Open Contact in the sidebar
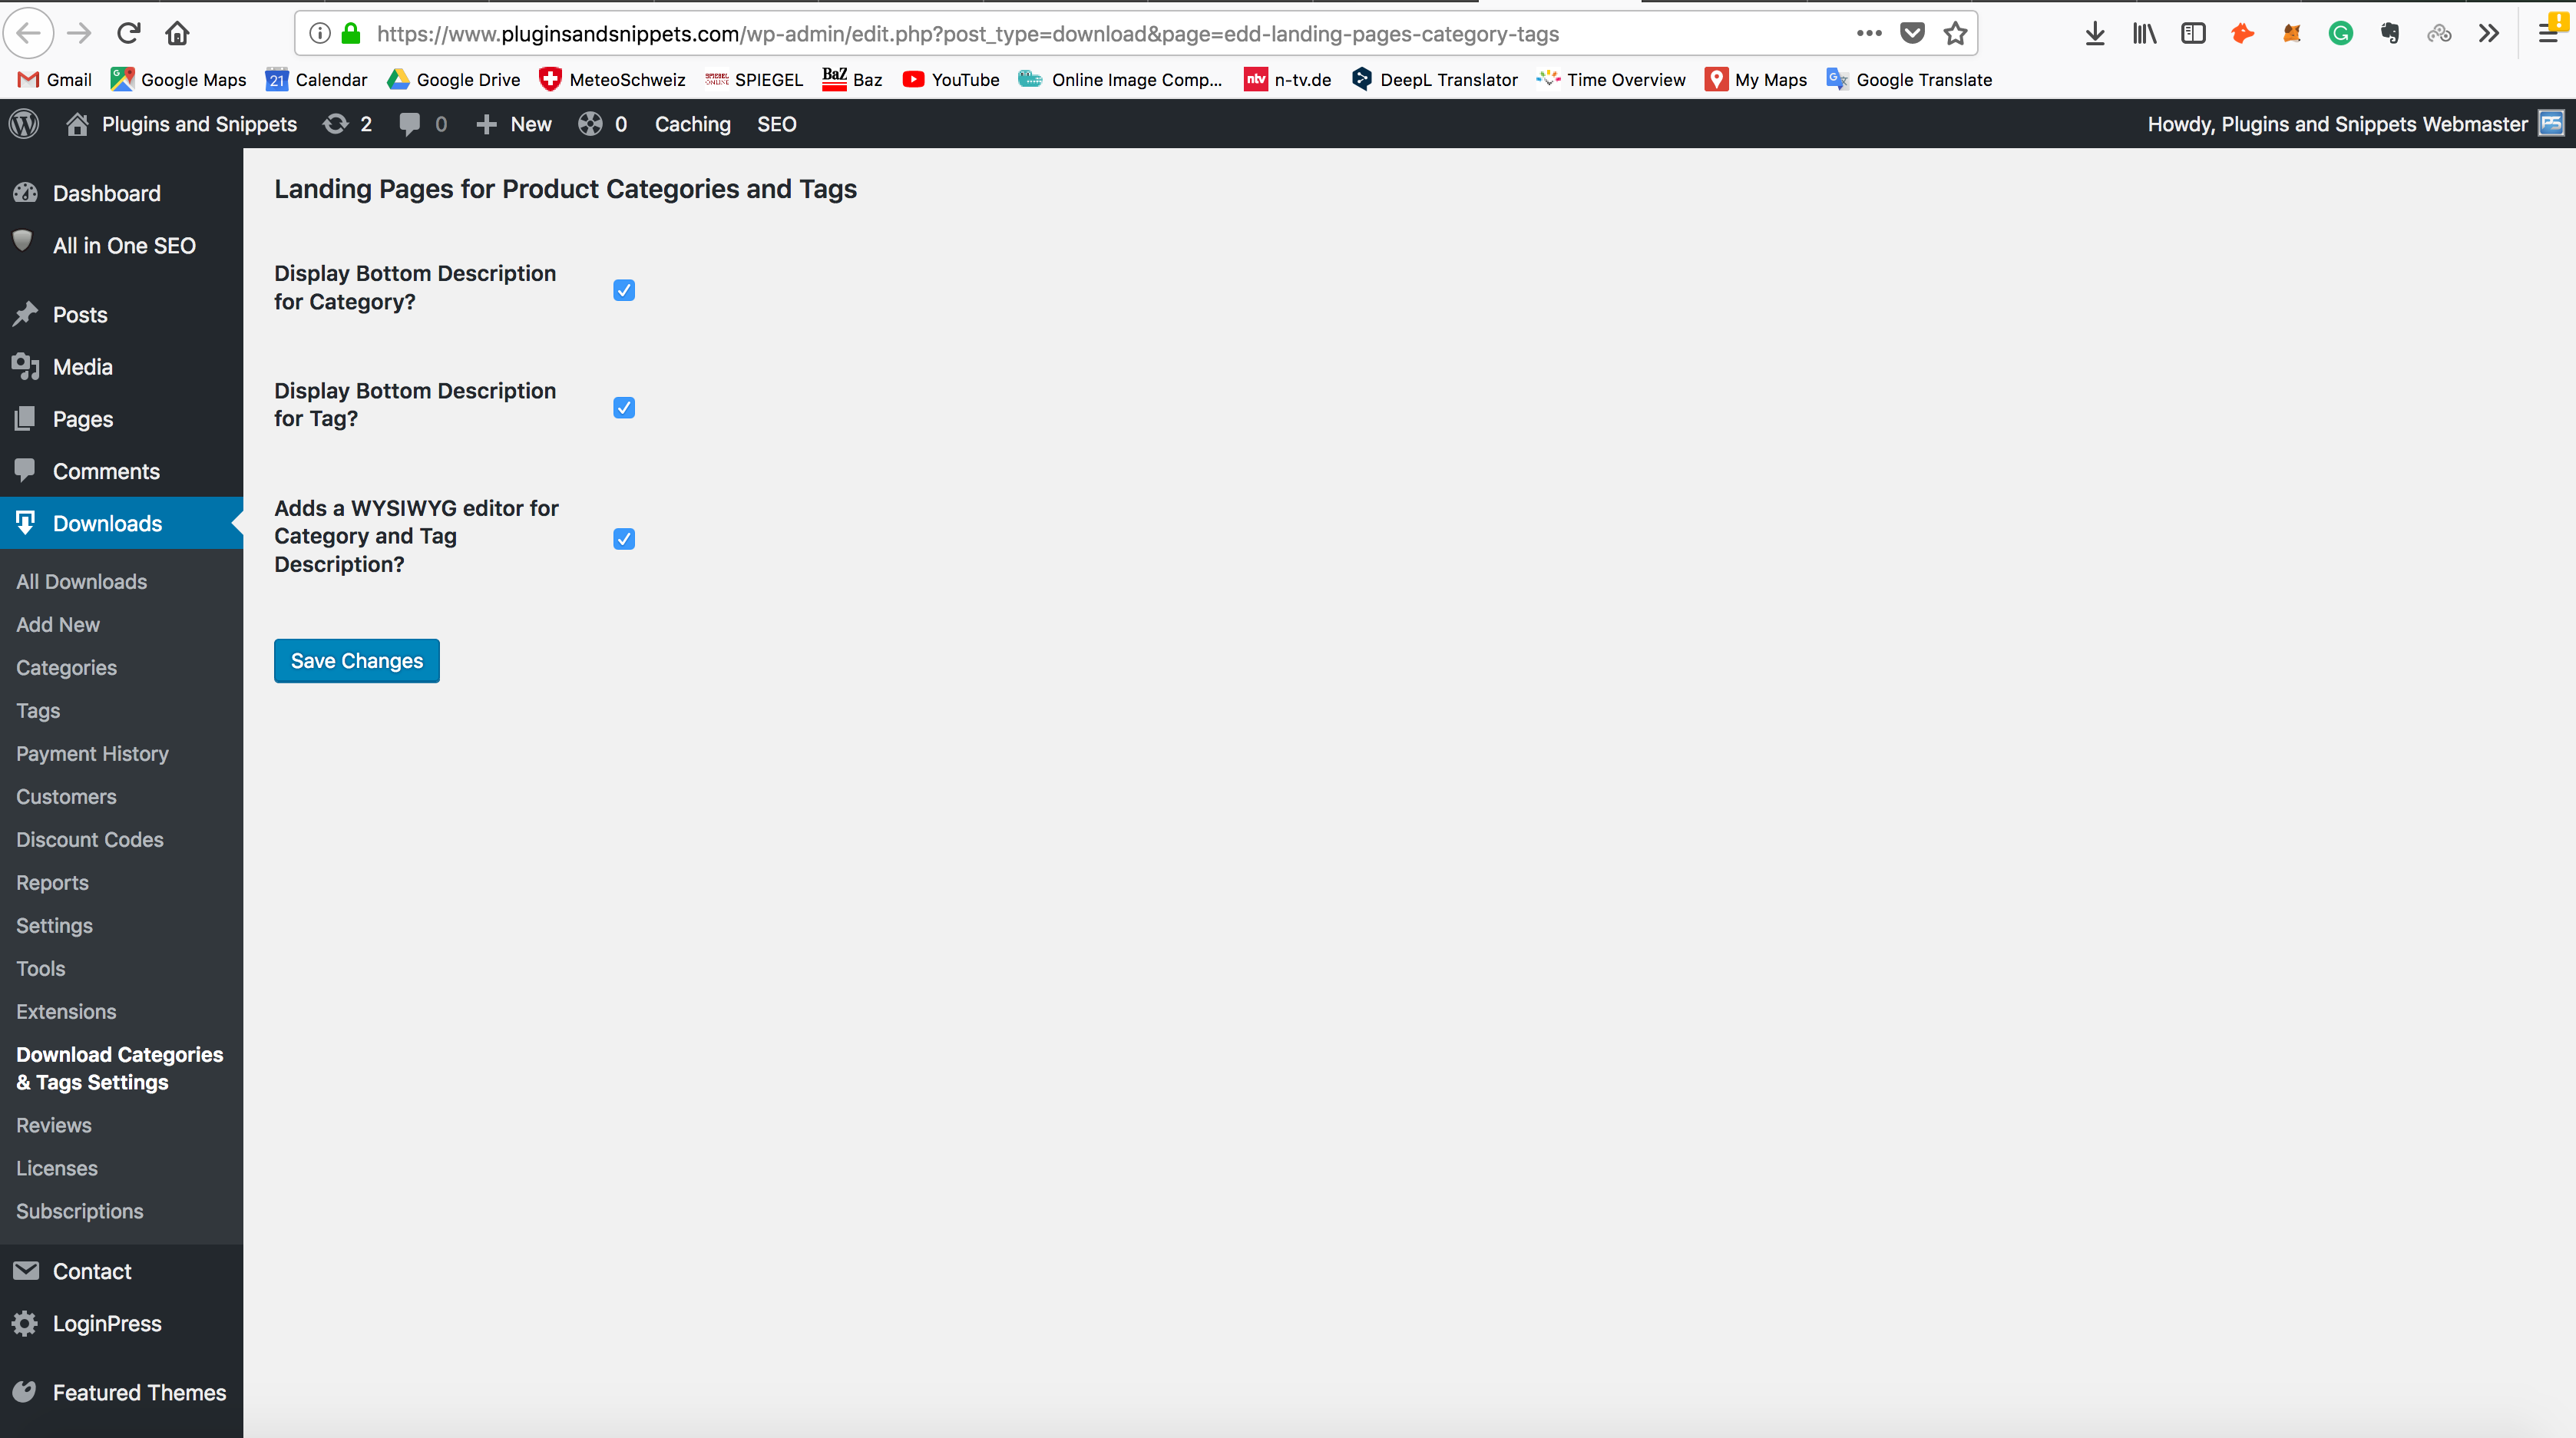 point(121,1271)
